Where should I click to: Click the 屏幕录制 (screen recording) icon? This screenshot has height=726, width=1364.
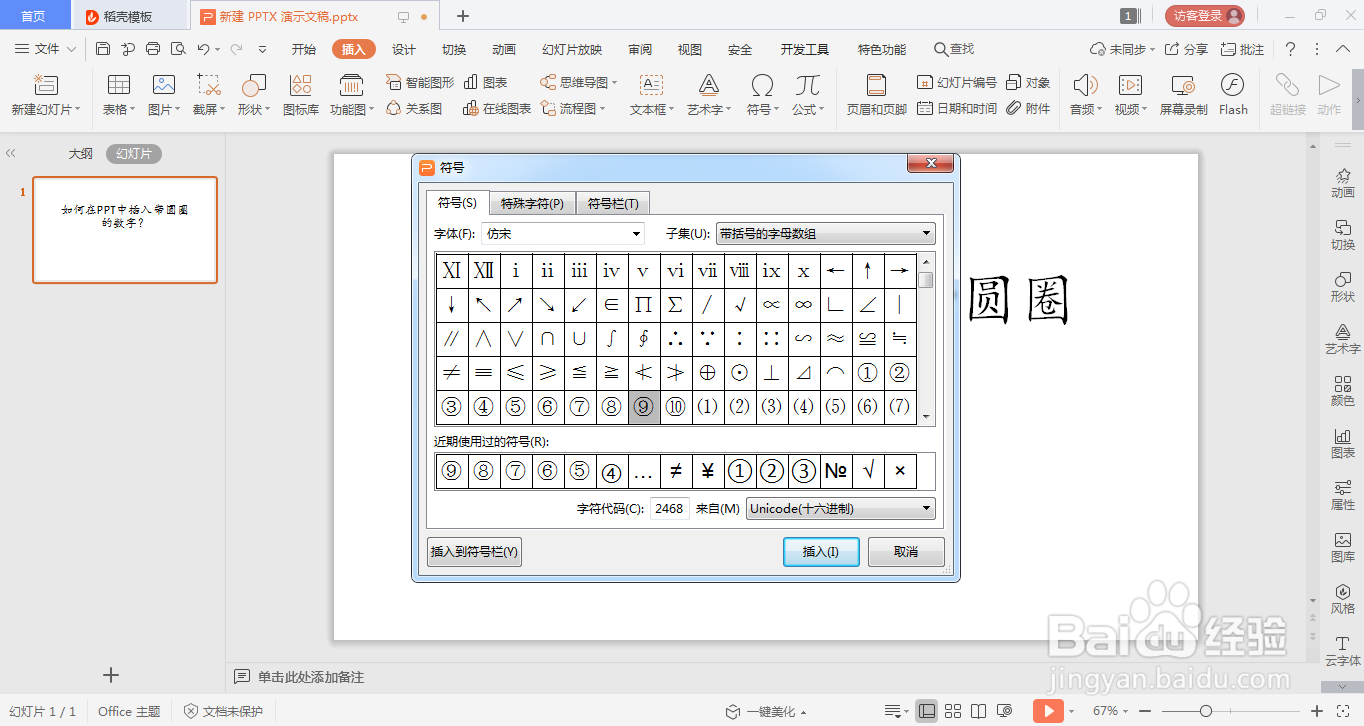coord(1185,95)
